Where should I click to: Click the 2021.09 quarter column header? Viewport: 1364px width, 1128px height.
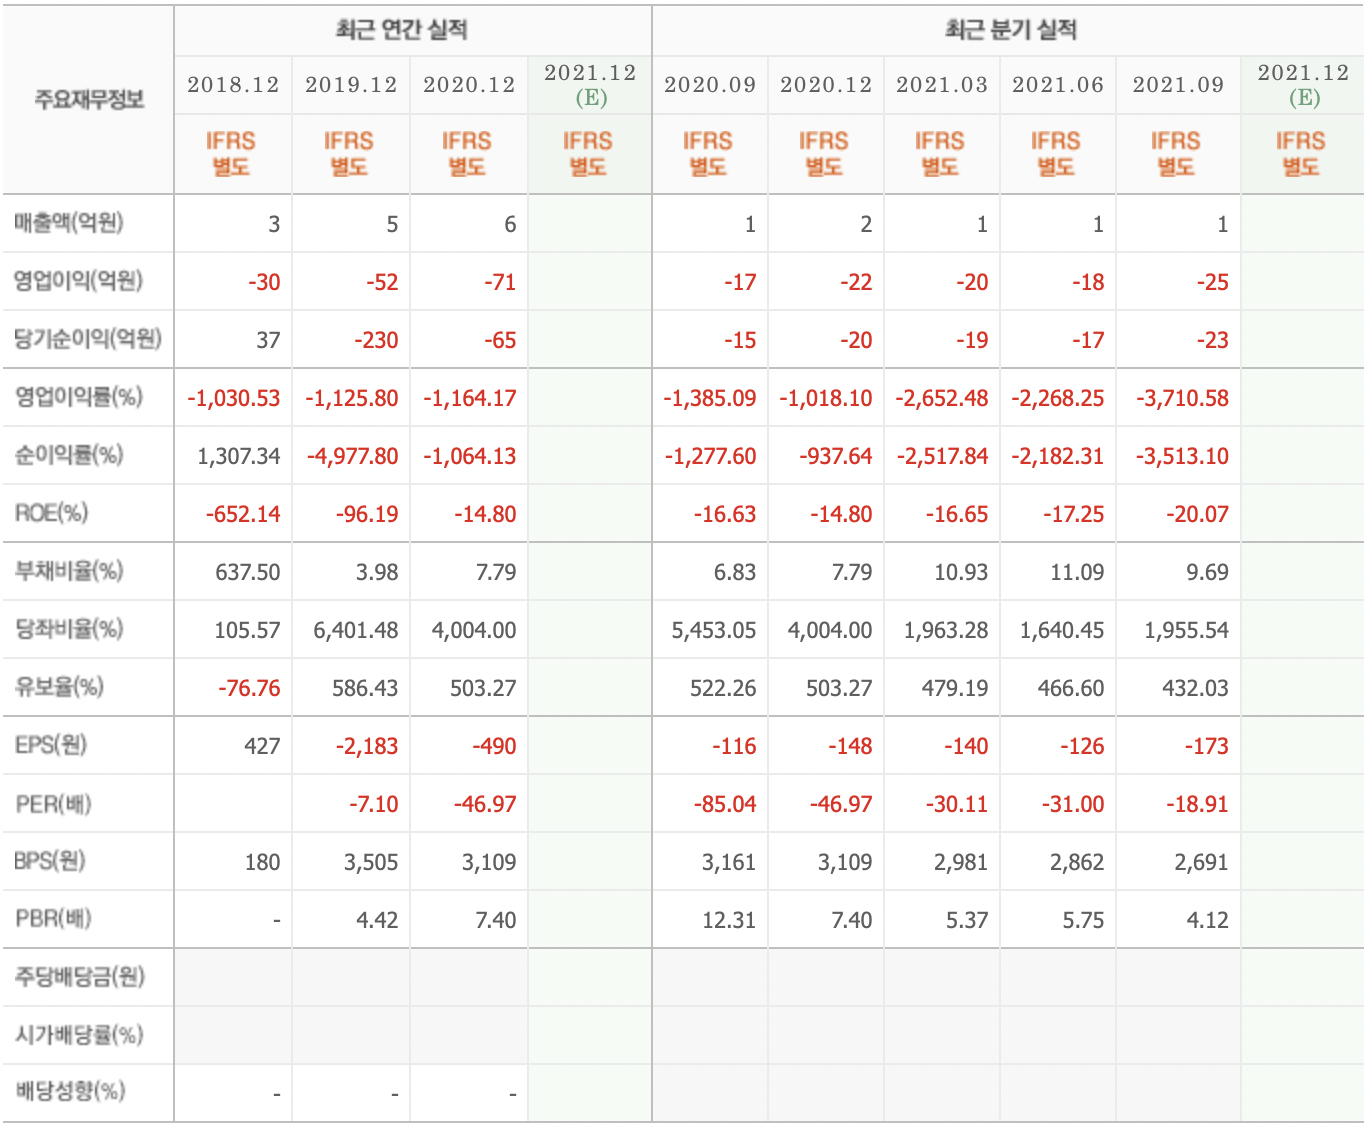coord(1178,85)
